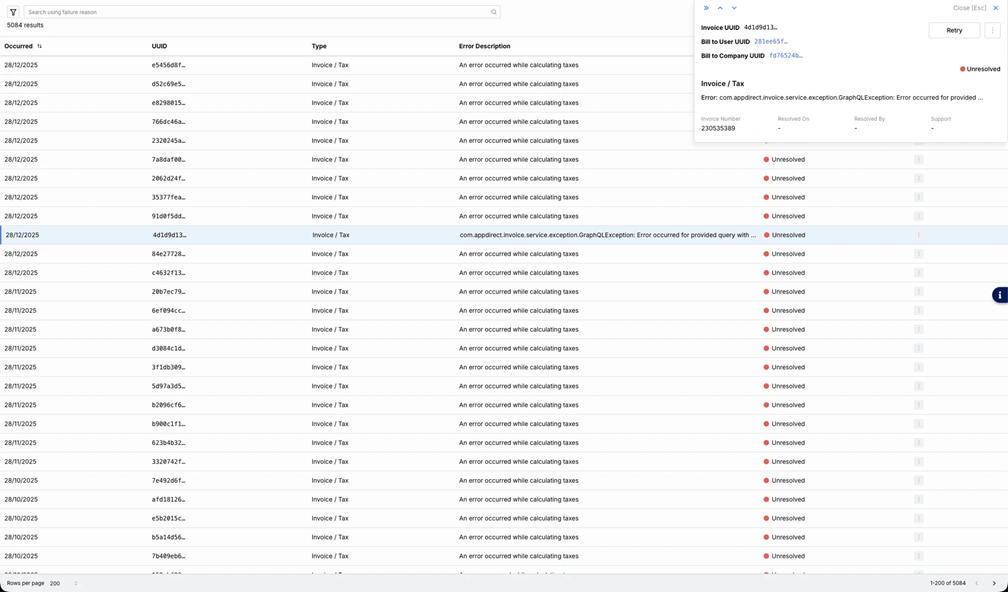This screenshot has height=592, width=1008.
Task: Click the search magnifier icon
Action: pos(493,12)
